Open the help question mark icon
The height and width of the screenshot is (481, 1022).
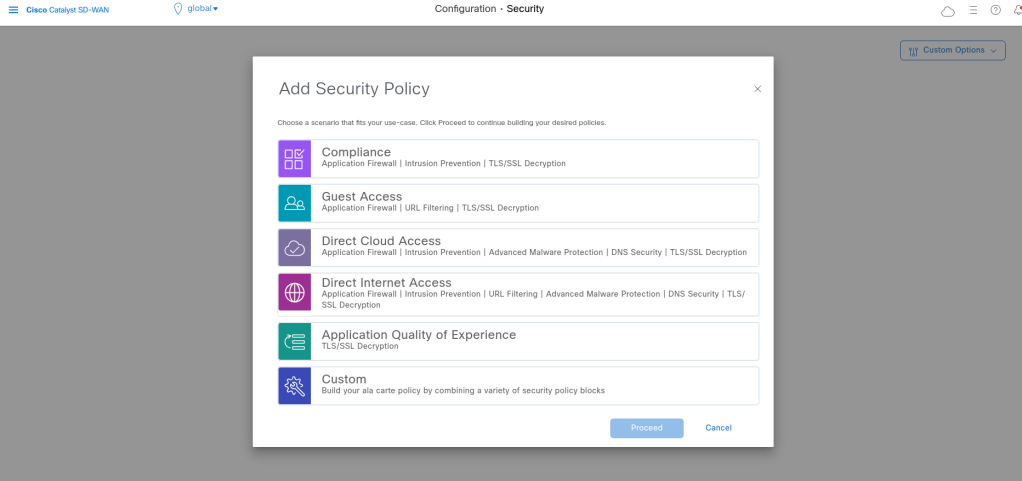pos(995,10)
